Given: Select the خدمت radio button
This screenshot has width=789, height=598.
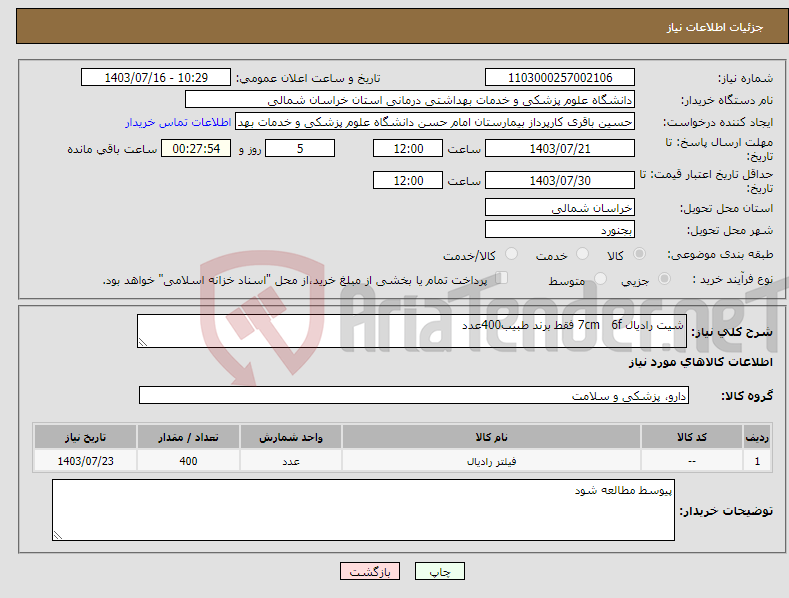Looking at the screenshot, I should pyautogui.click(x=582, y=254).
